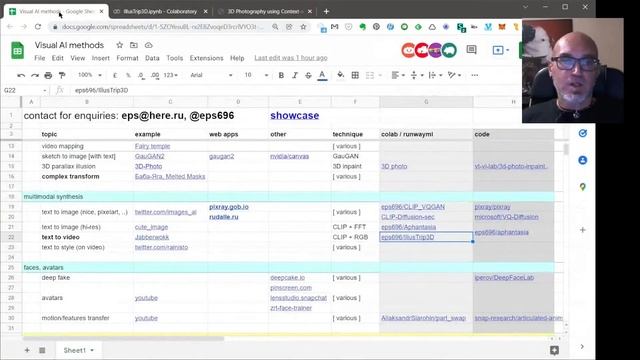640x360 pixels.
Task: Decrease decimal places icon
Action: 141,76
